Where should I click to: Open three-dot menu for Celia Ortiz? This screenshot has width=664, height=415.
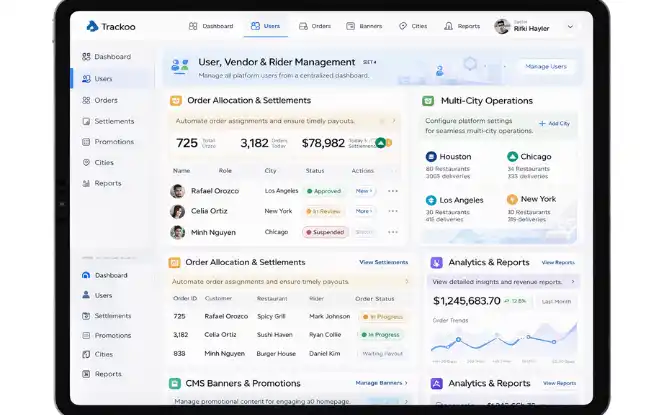coord(393,212)
